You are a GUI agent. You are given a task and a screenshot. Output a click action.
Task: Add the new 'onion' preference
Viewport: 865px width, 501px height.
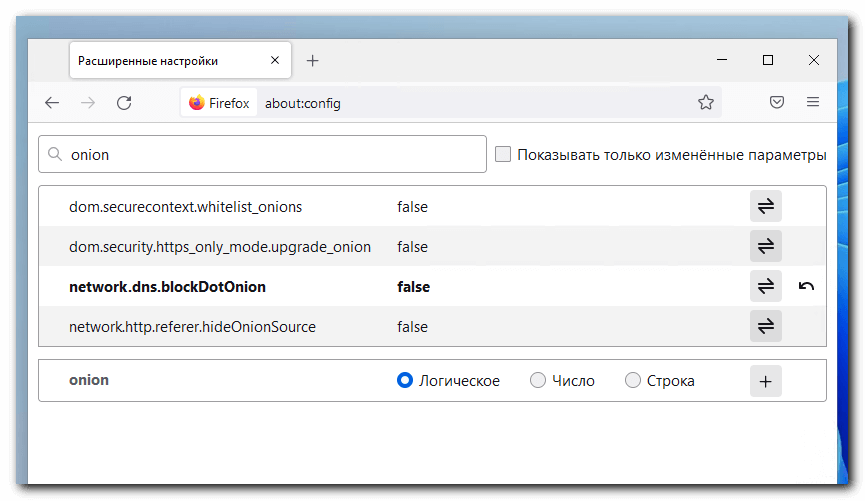[765, 381]
